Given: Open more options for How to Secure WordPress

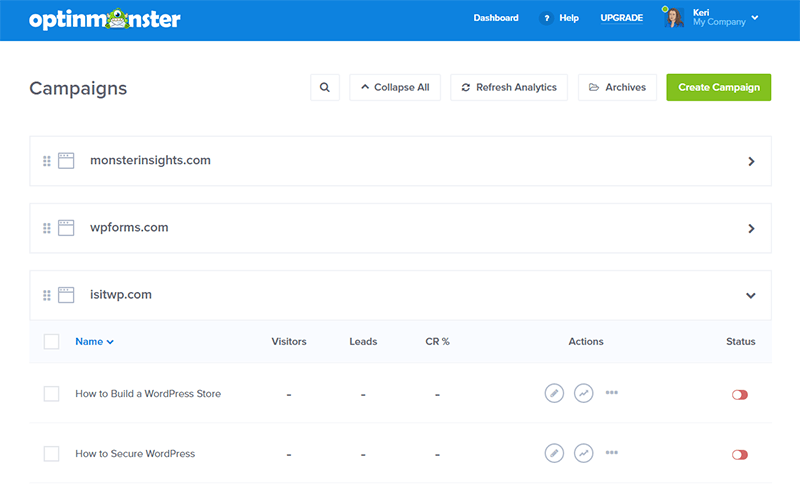Looking at the screenshot, I should [612, 452].
